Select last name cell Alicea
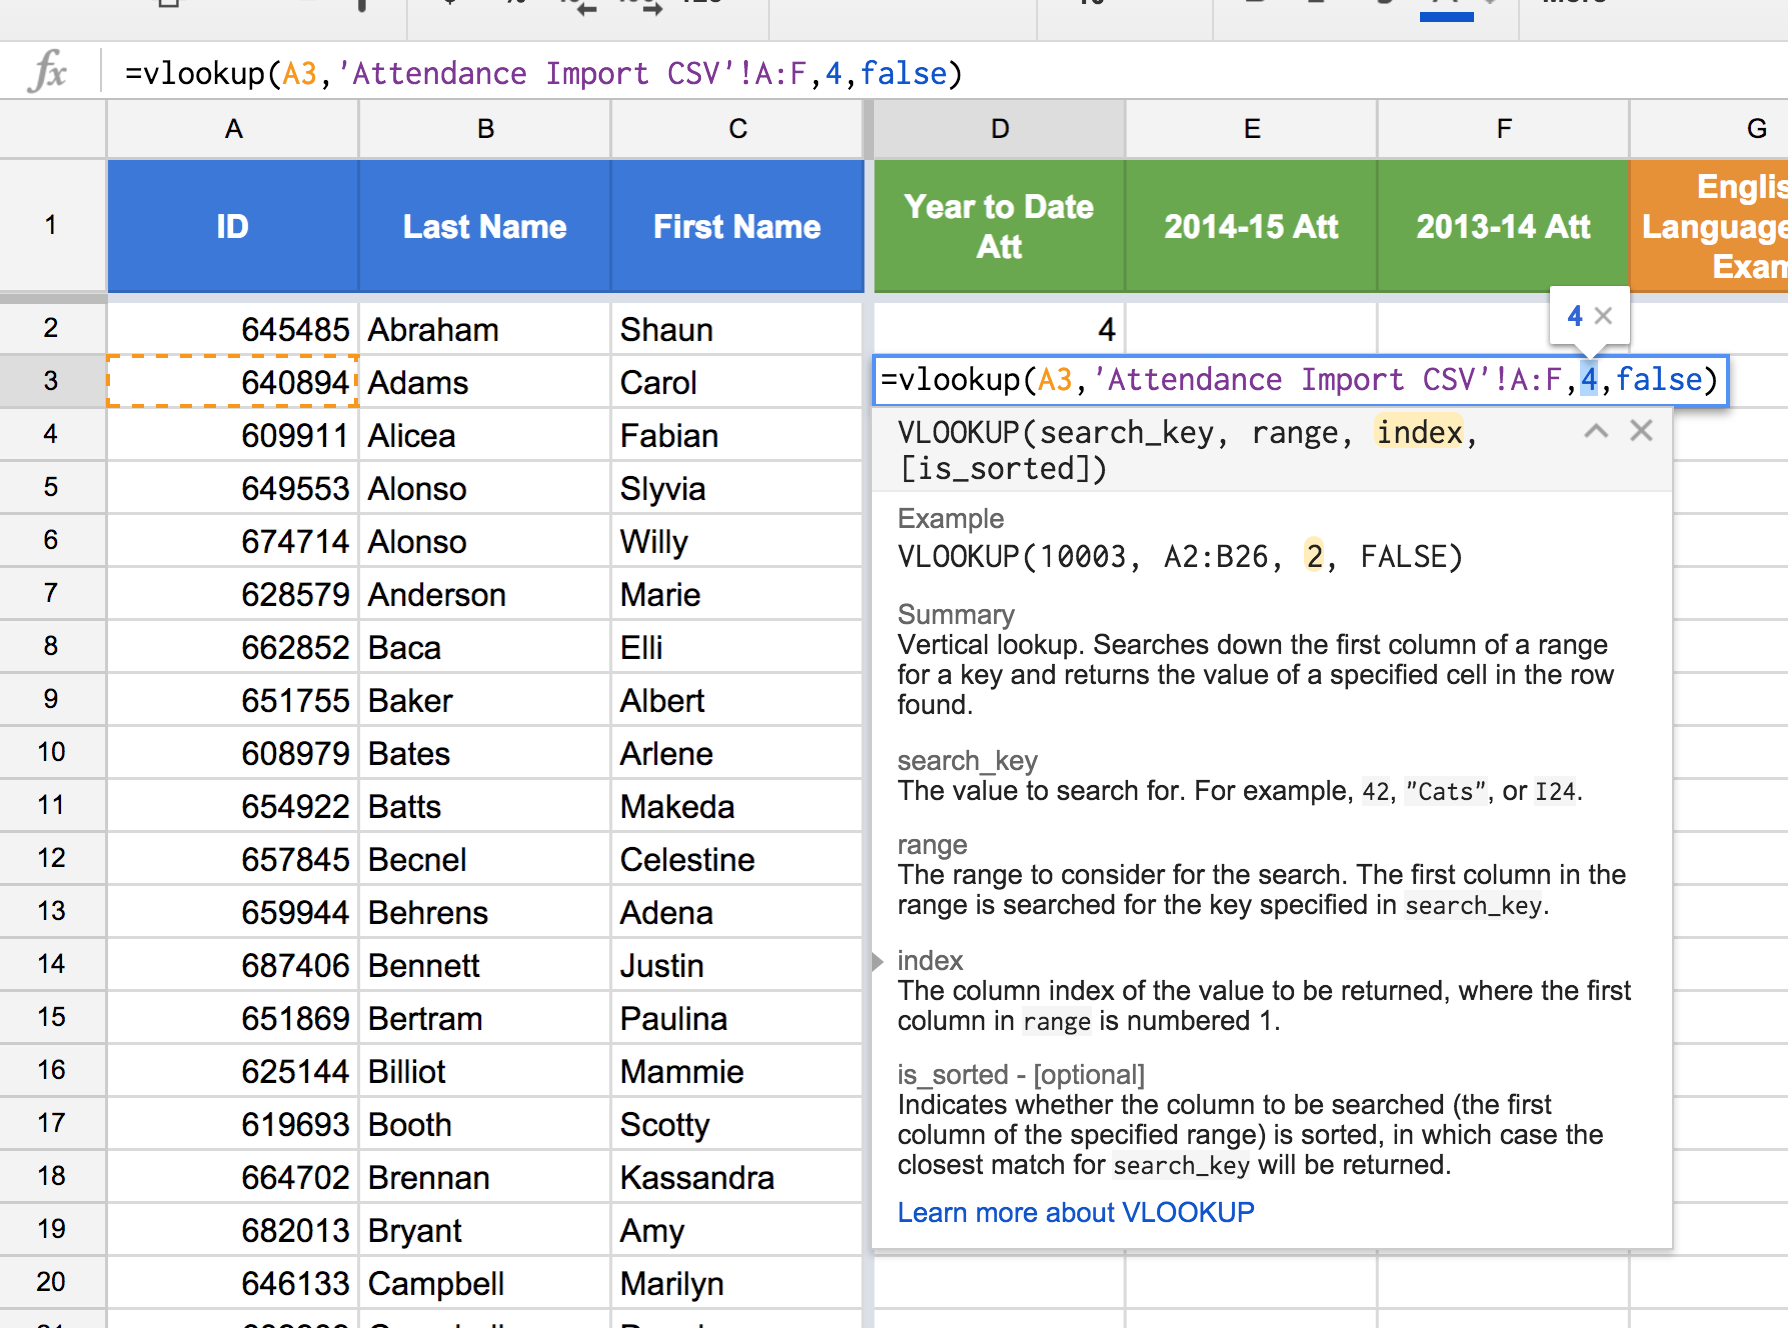The width and height of the screenshot is (1788, 1328). [x=485, y=435]
